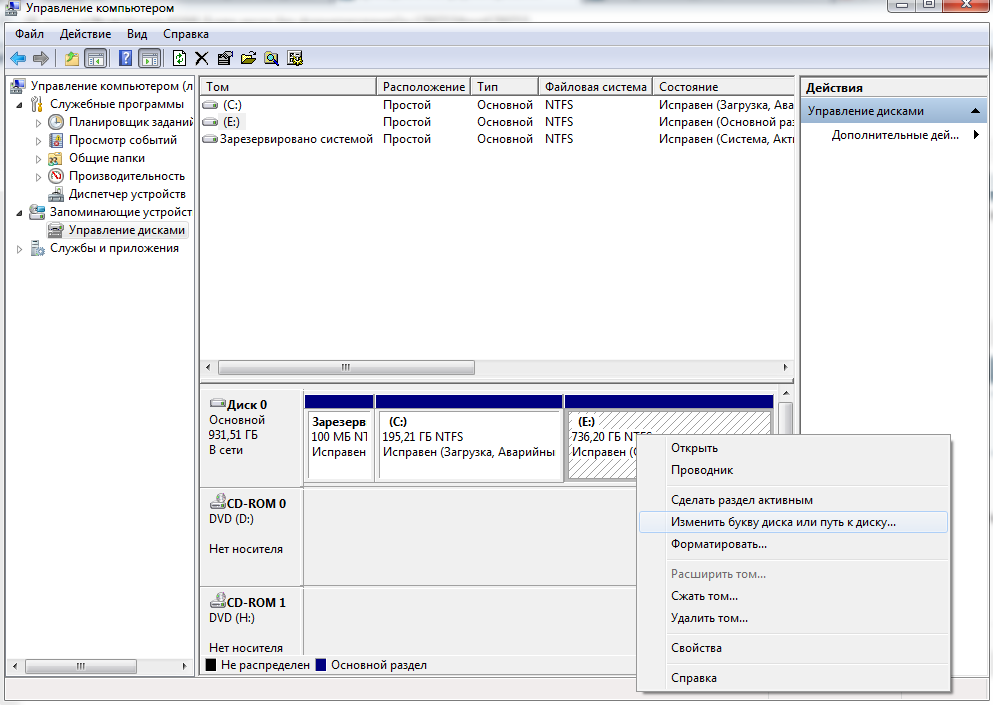Choose Открыть in the context menu
This screenshot has height=705, width=993.
point(793,448)
